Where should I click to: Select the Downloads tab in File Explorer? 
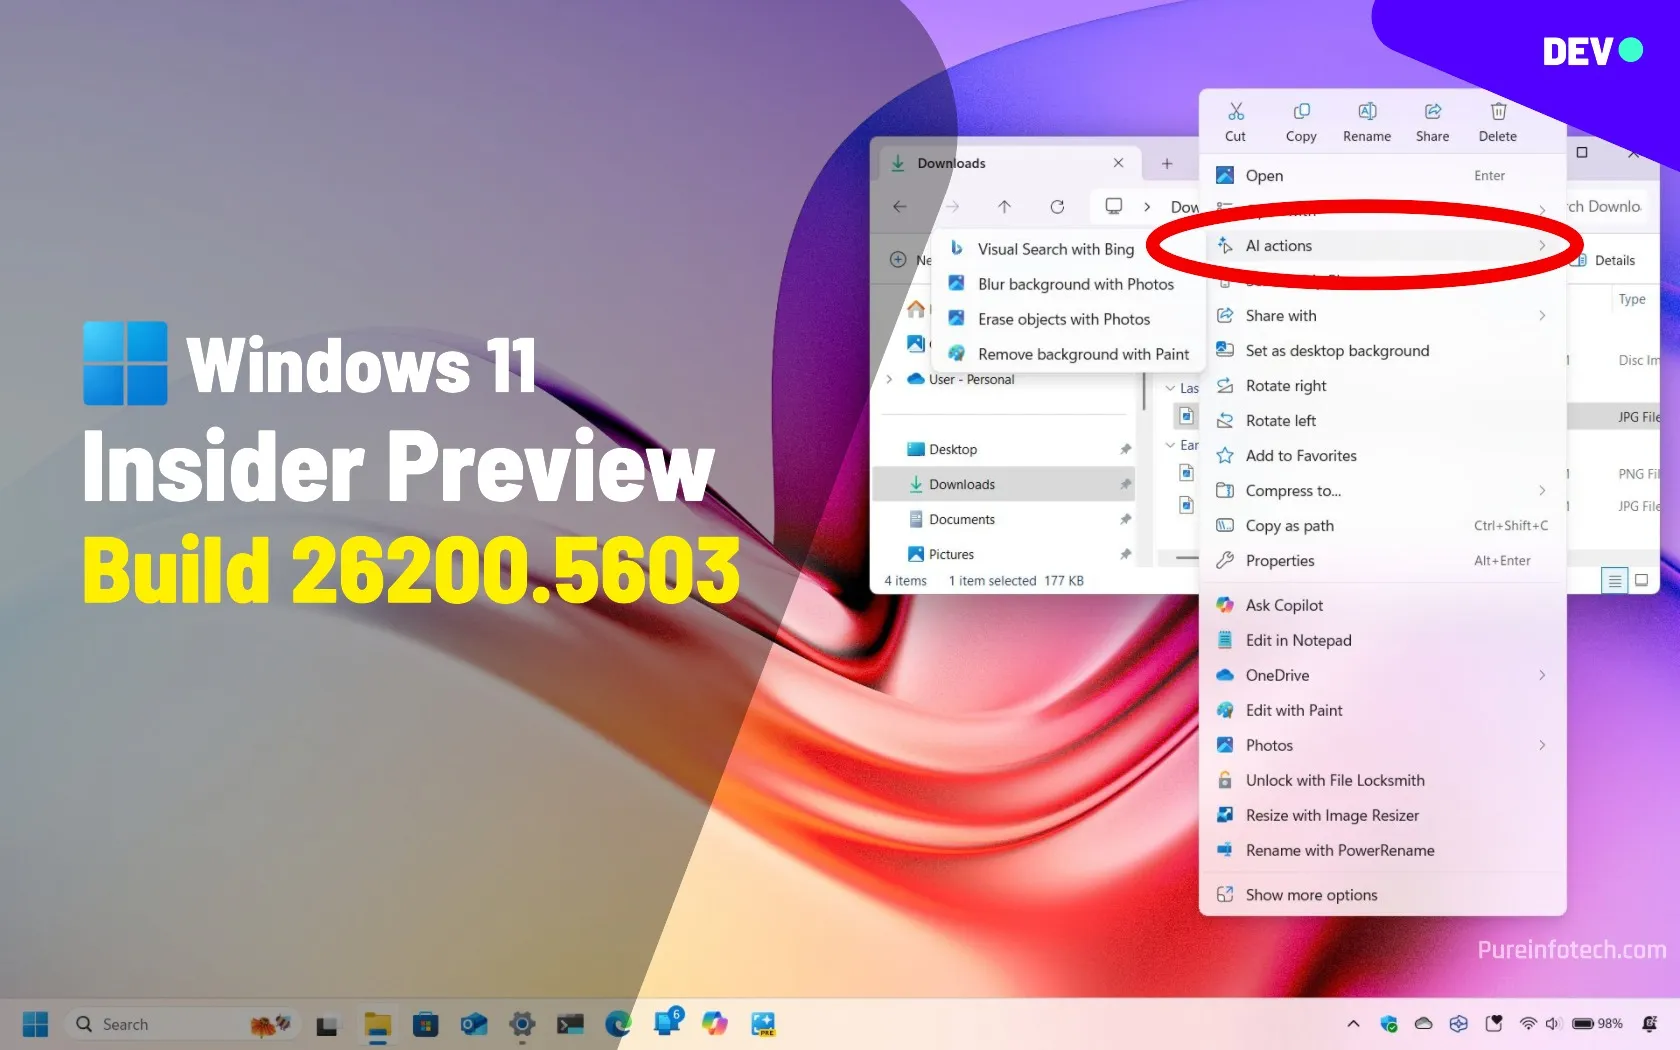click(1010, 163)
